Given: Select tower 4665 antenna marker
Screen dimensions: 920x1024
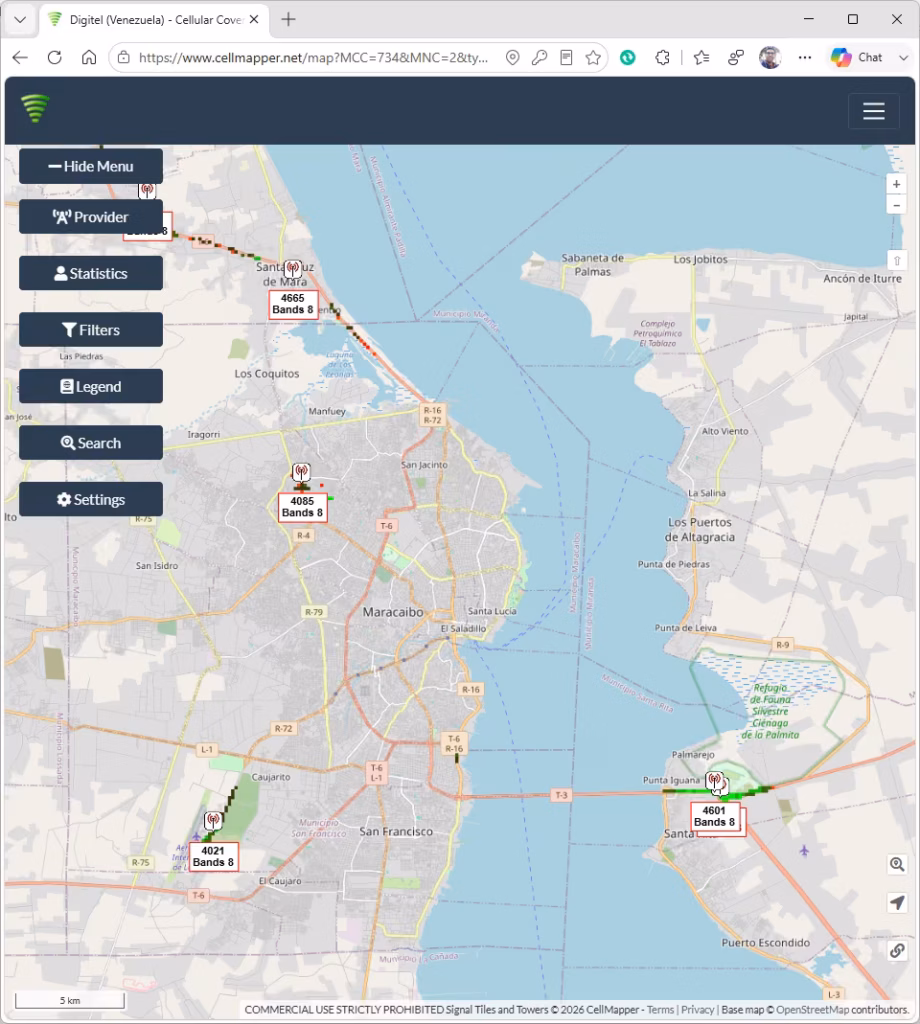Looking at the screenshot, I should pyautogui.click(x=293, y=268).
